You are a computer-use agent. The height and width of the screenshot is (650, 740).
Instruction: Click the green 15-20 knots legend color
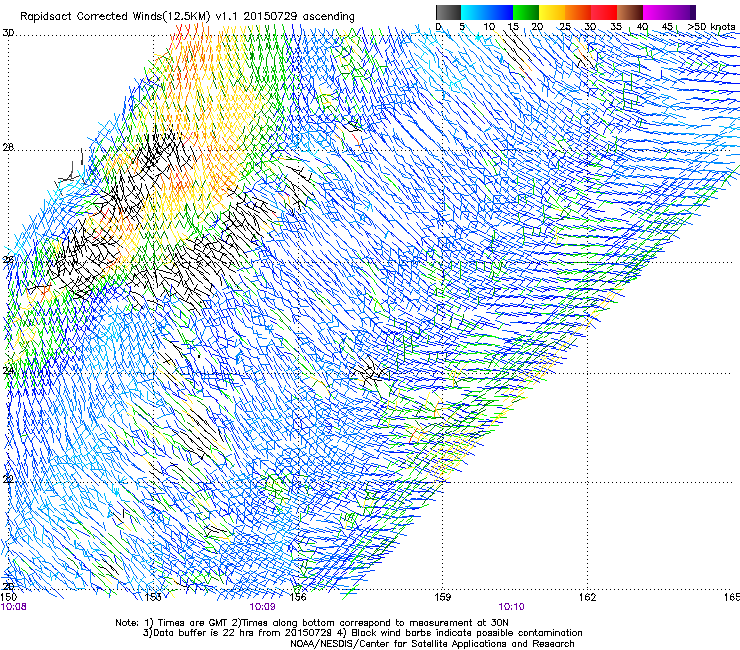click(526, 12)
